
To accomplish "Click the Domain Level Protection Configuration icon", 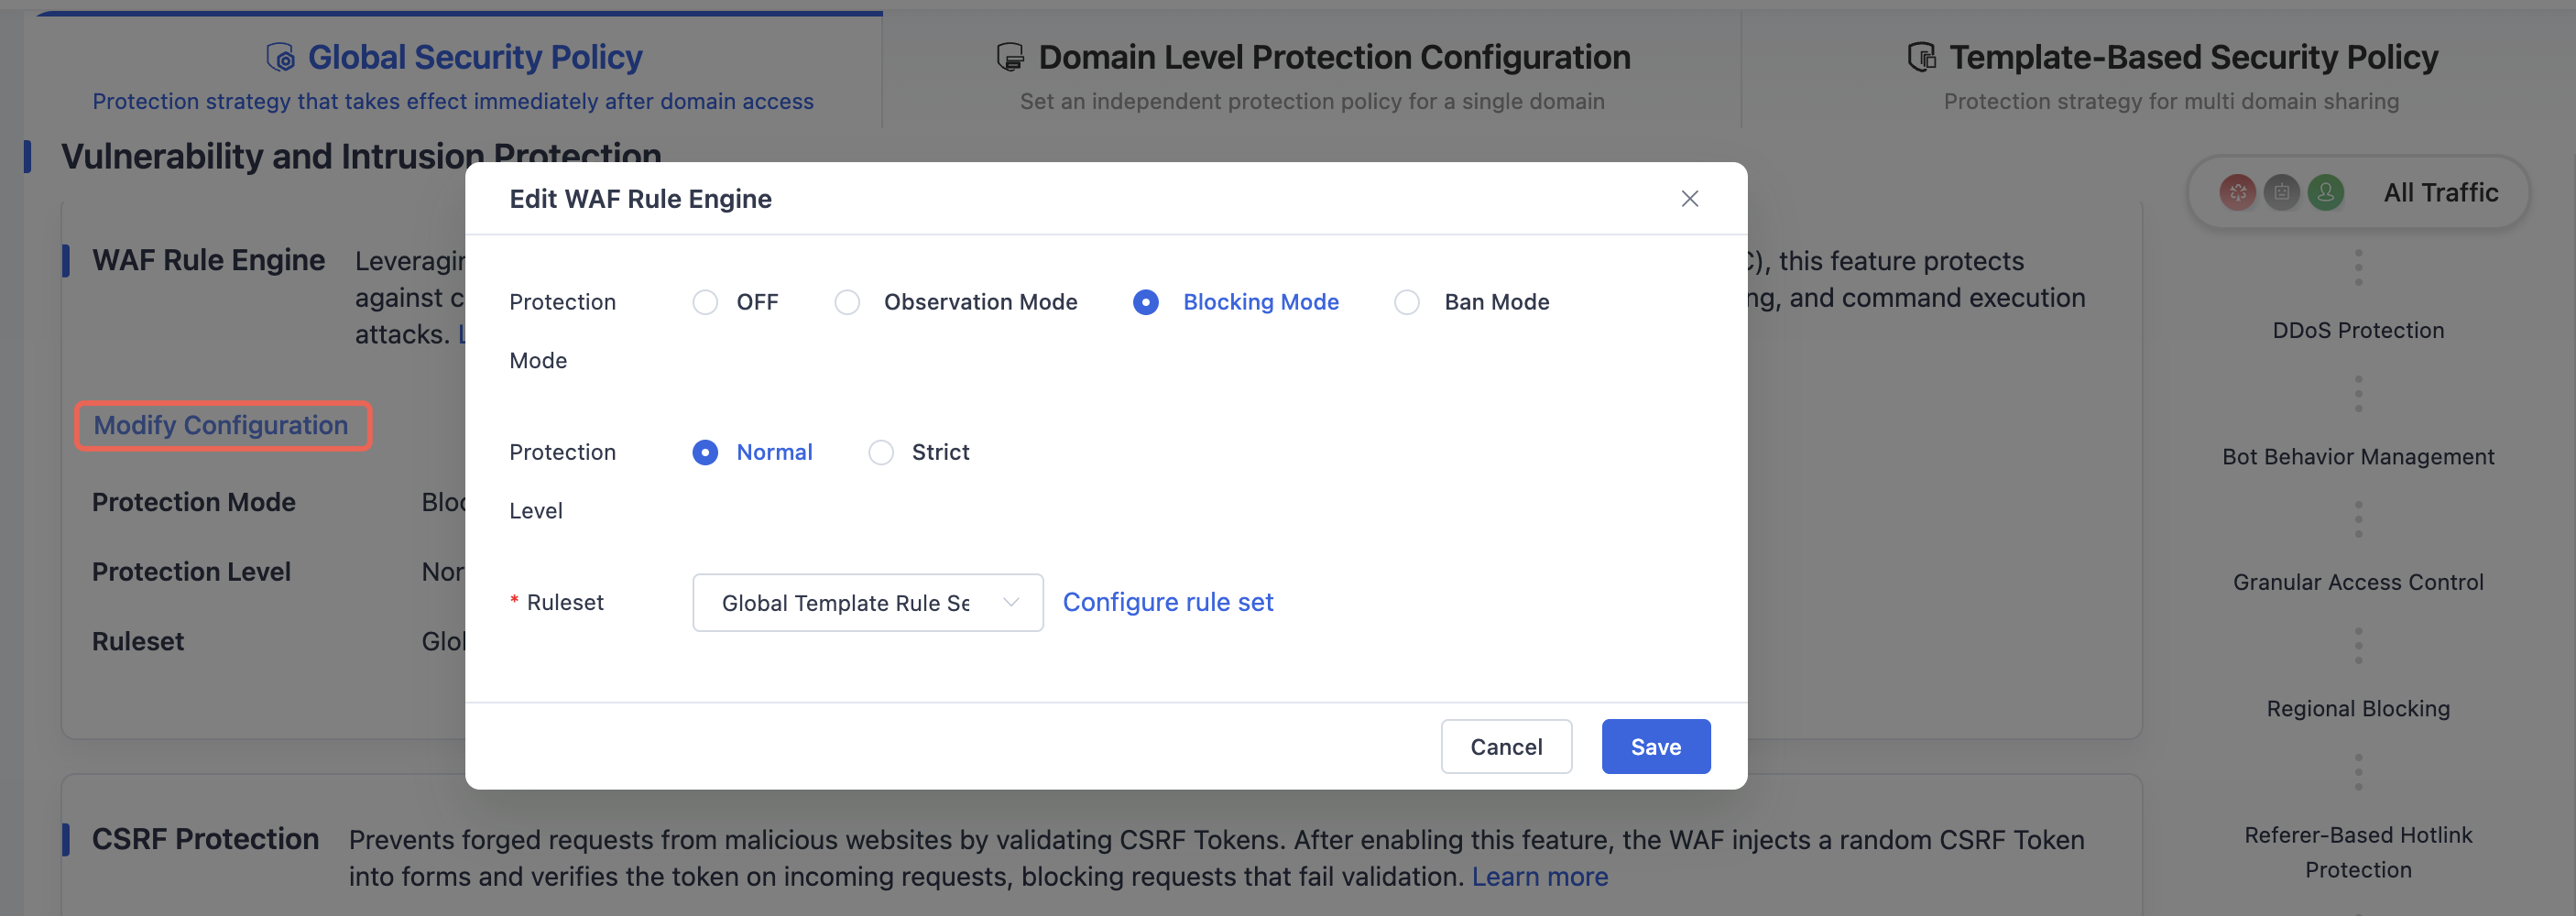I will coord(1011,57).
